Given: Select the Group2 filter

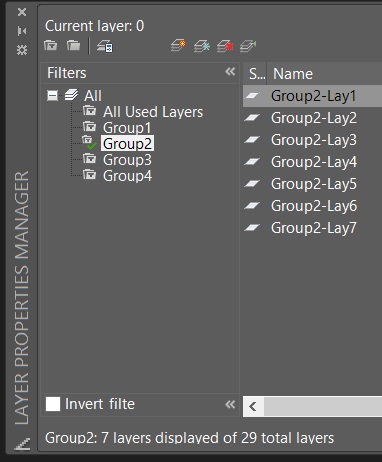Looking at the screenshot, I should [x=127, y=144].
